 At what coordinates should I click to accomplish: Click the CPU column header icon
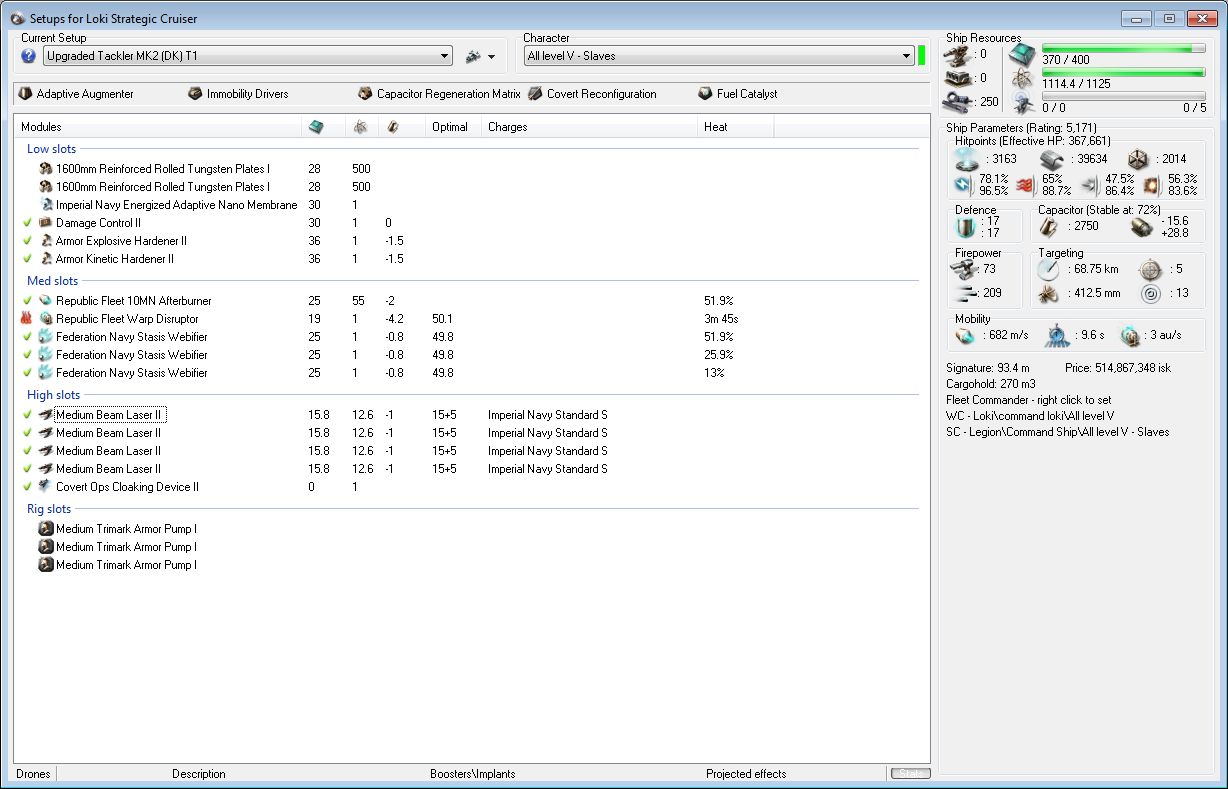pos(316,127)
